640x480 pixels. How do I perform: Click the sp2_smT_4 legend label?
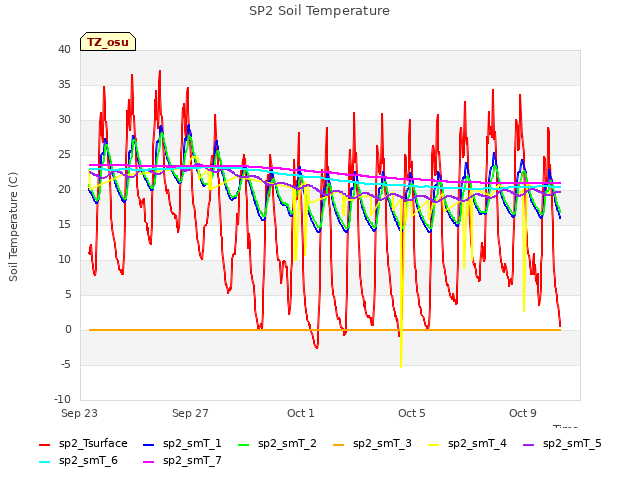point(477,443)
